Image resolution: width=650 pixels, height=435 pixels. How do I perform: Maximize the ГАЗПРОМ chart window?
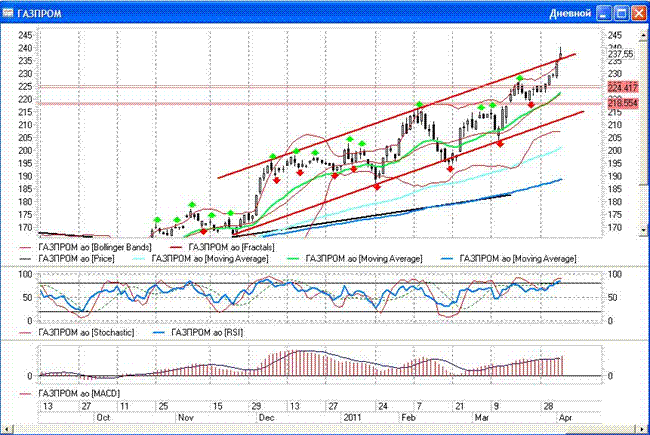click(x=621, y=13)
